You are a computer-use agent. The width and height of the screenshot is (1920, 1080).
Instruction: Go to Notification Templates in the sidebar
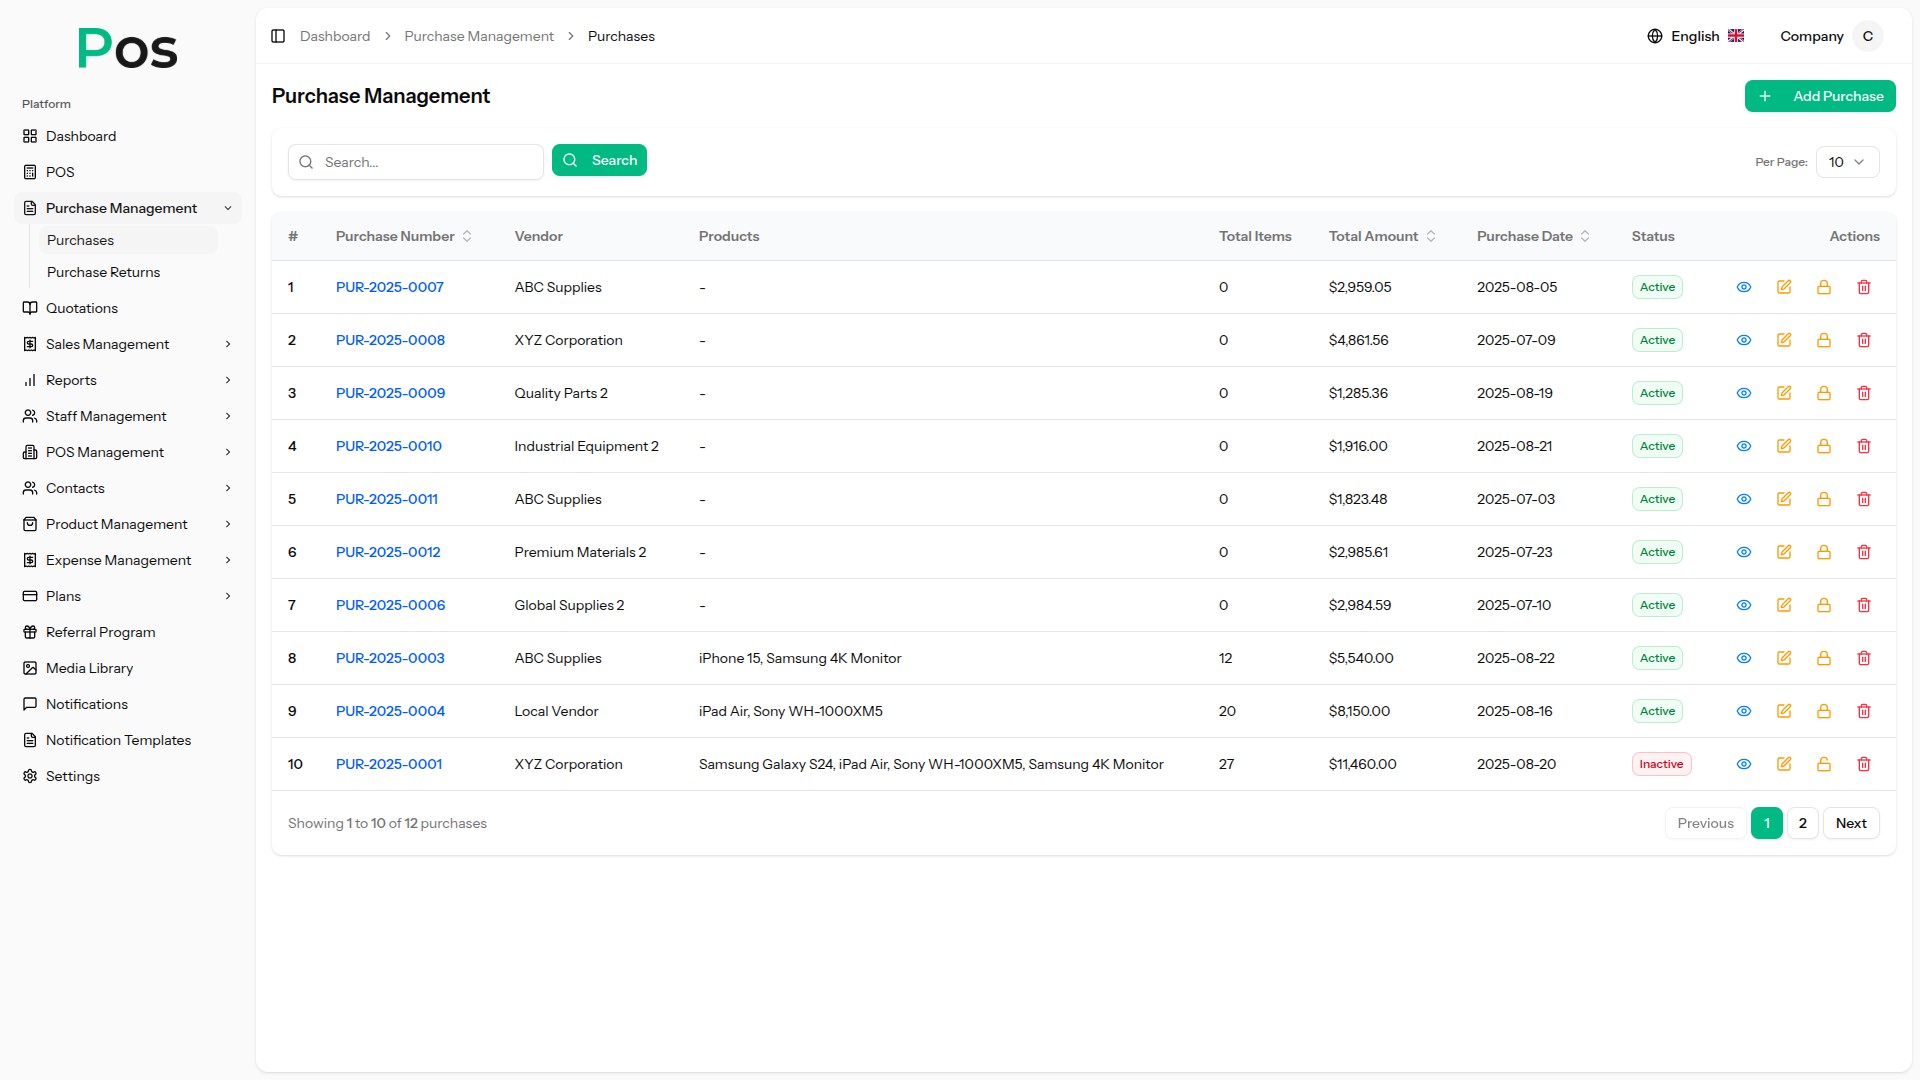coord(118,740)
